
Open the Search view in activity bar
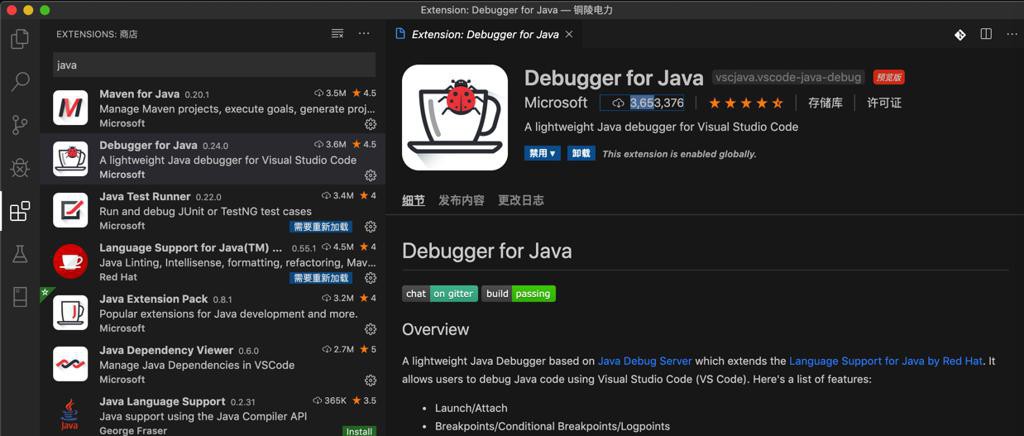tap(20, 82)
